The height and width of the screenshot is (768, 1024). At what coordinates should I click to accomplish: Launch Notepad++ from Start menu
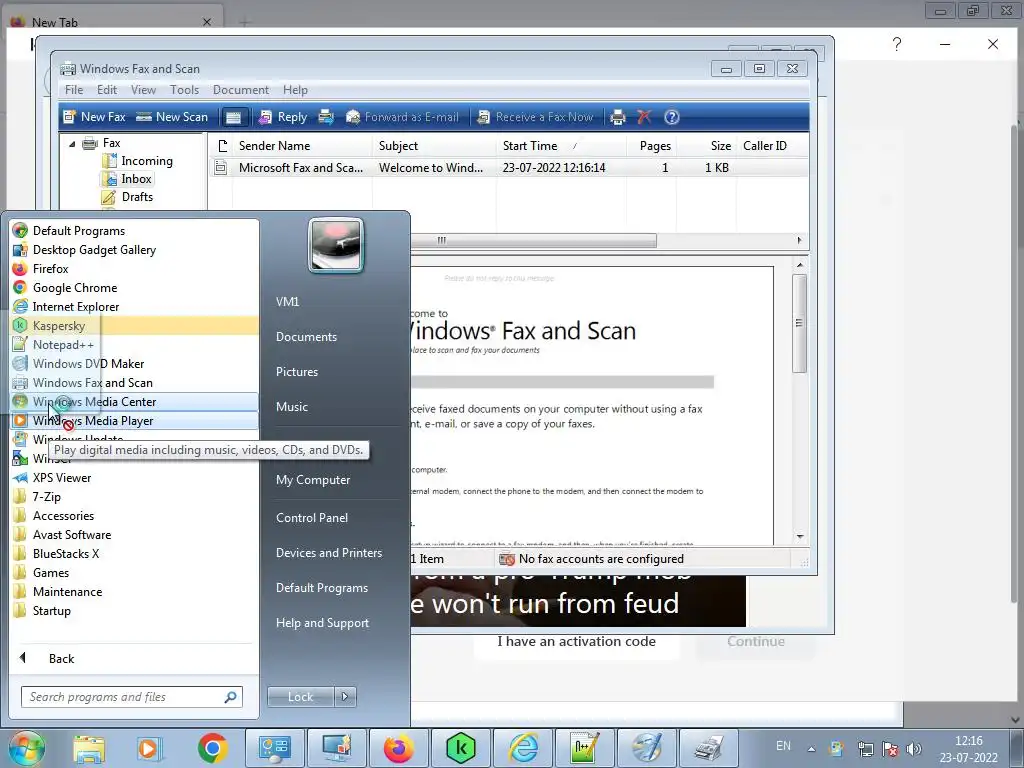pyautogui.click(x=134, y=345)
